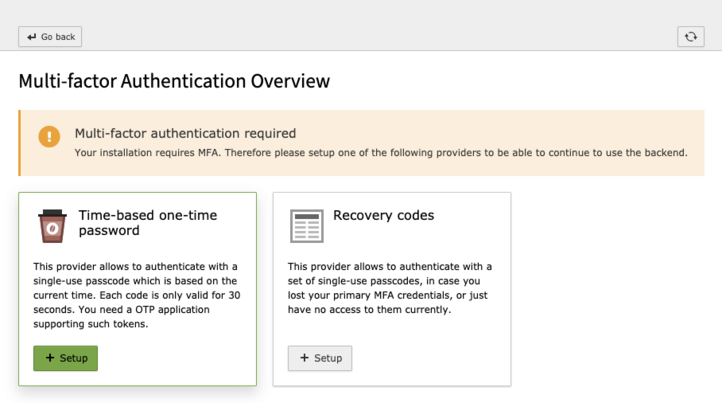Click the plus icon on grey Setup button

click(x=304, y=358)
